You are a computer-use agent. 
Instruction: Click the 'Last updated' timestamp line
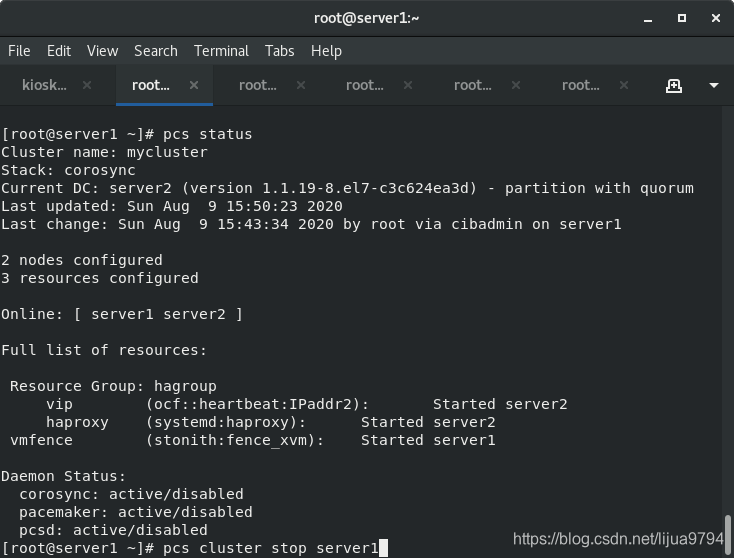(x=172, y=206)
